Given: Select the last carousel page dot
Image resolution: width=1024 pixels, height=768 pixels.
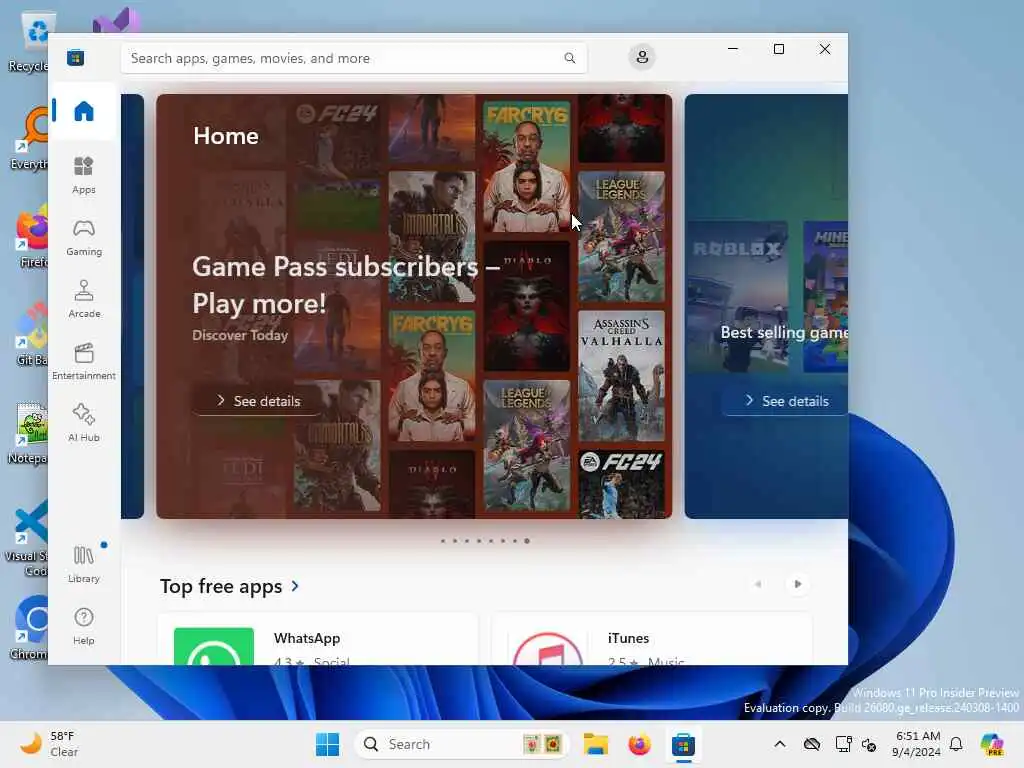Looking at the screenshot, I should (x=527, y=541).
